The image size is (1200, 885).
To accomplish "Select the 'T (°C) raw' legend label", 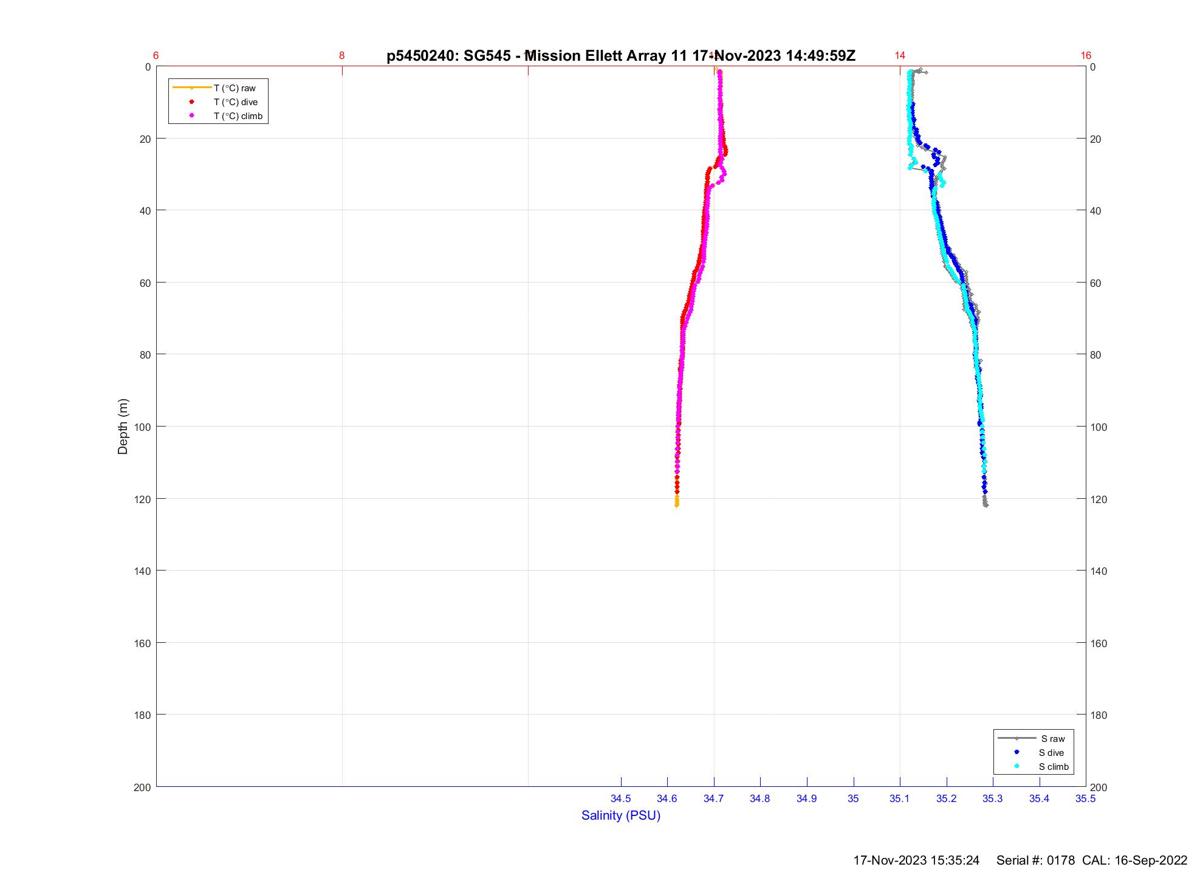I will point(235,88).
